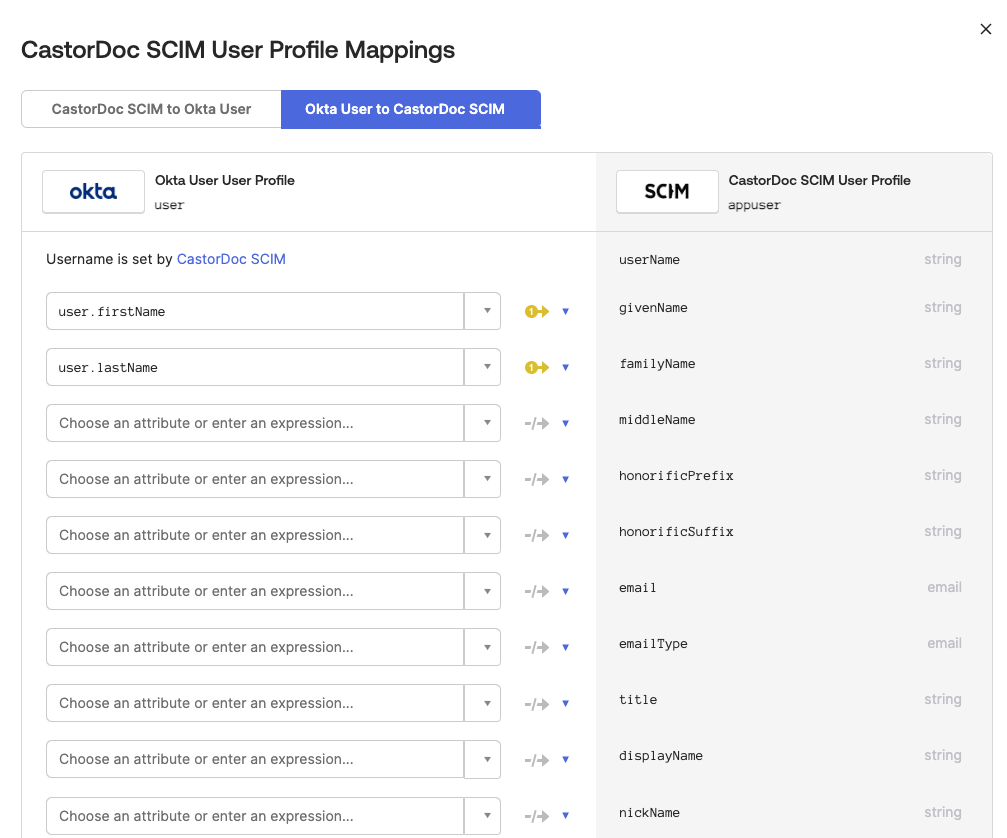This screenshot has height=838, width=1007.
Task: Click the Okta logo icon
Action: 93,191
